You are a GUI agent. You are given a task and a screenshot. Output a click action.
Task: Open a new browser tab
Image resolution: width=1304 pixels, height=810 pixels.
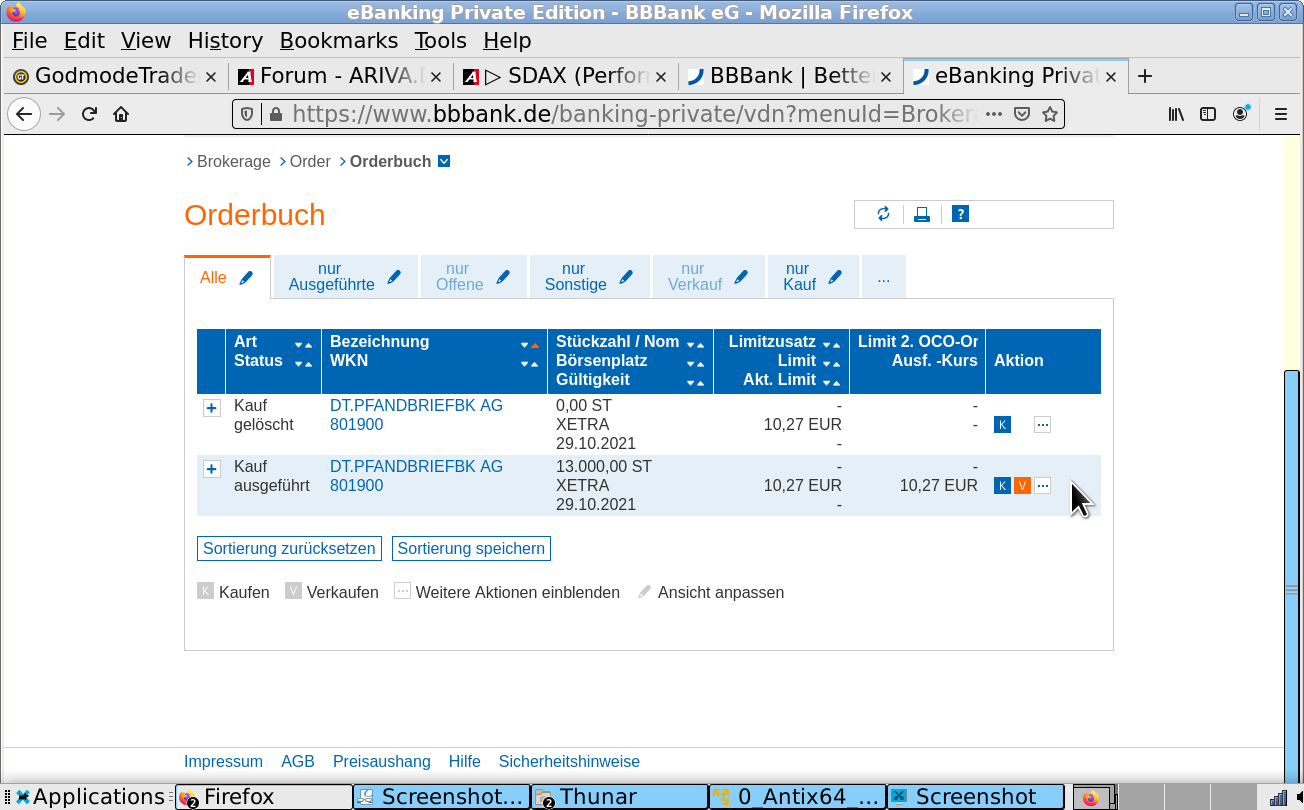click(x=1145, y=76)
